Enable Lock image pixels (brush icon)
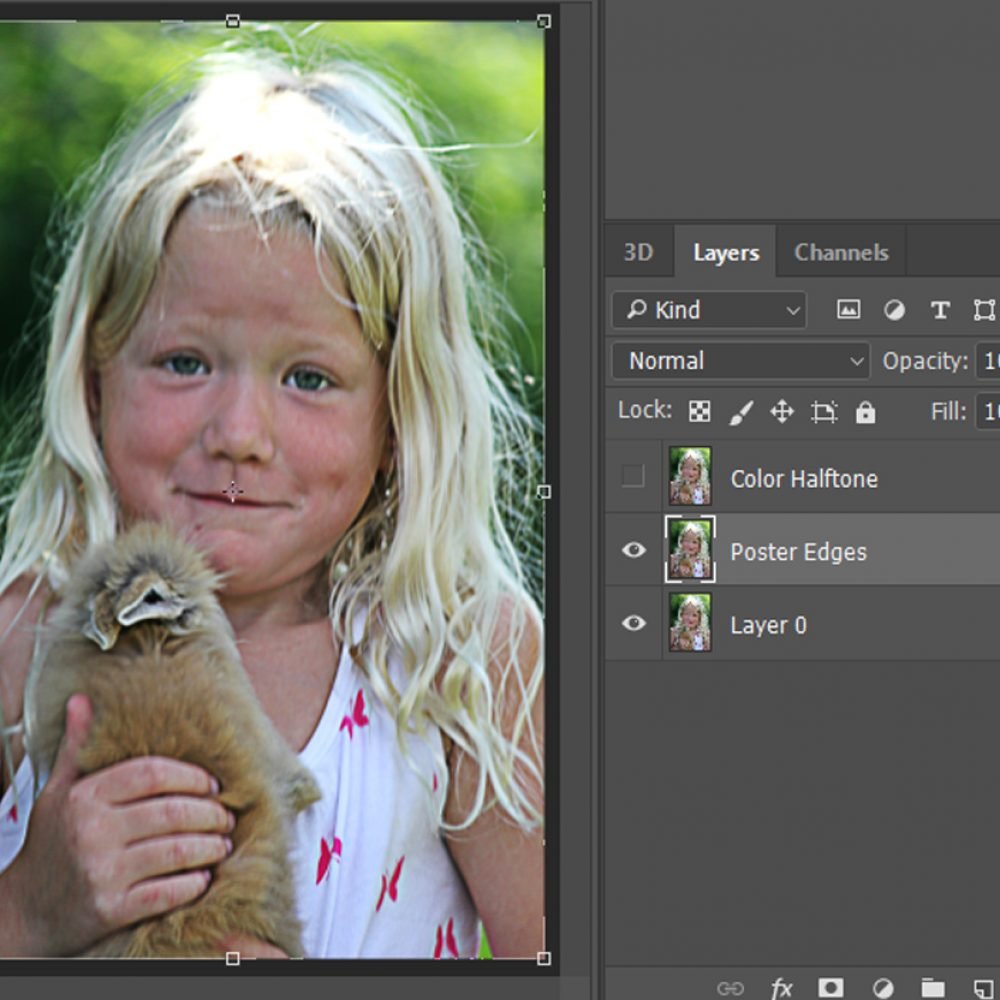 741,411
